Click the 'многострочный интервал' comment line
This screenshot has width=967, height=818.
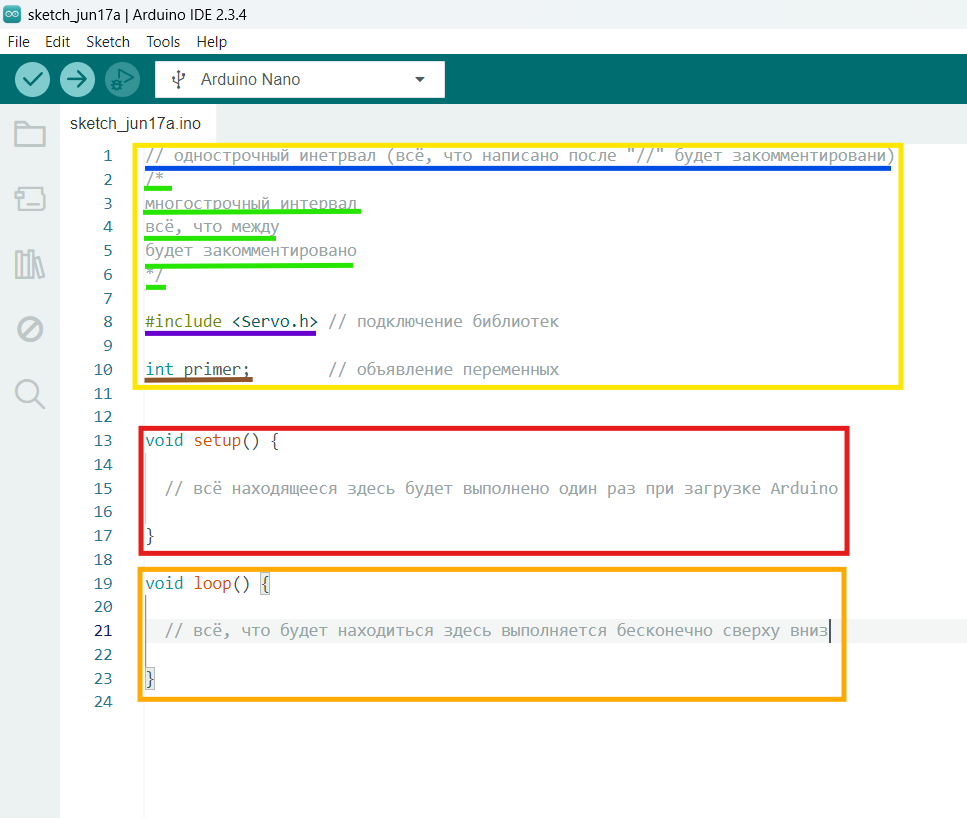coord(251,203)
